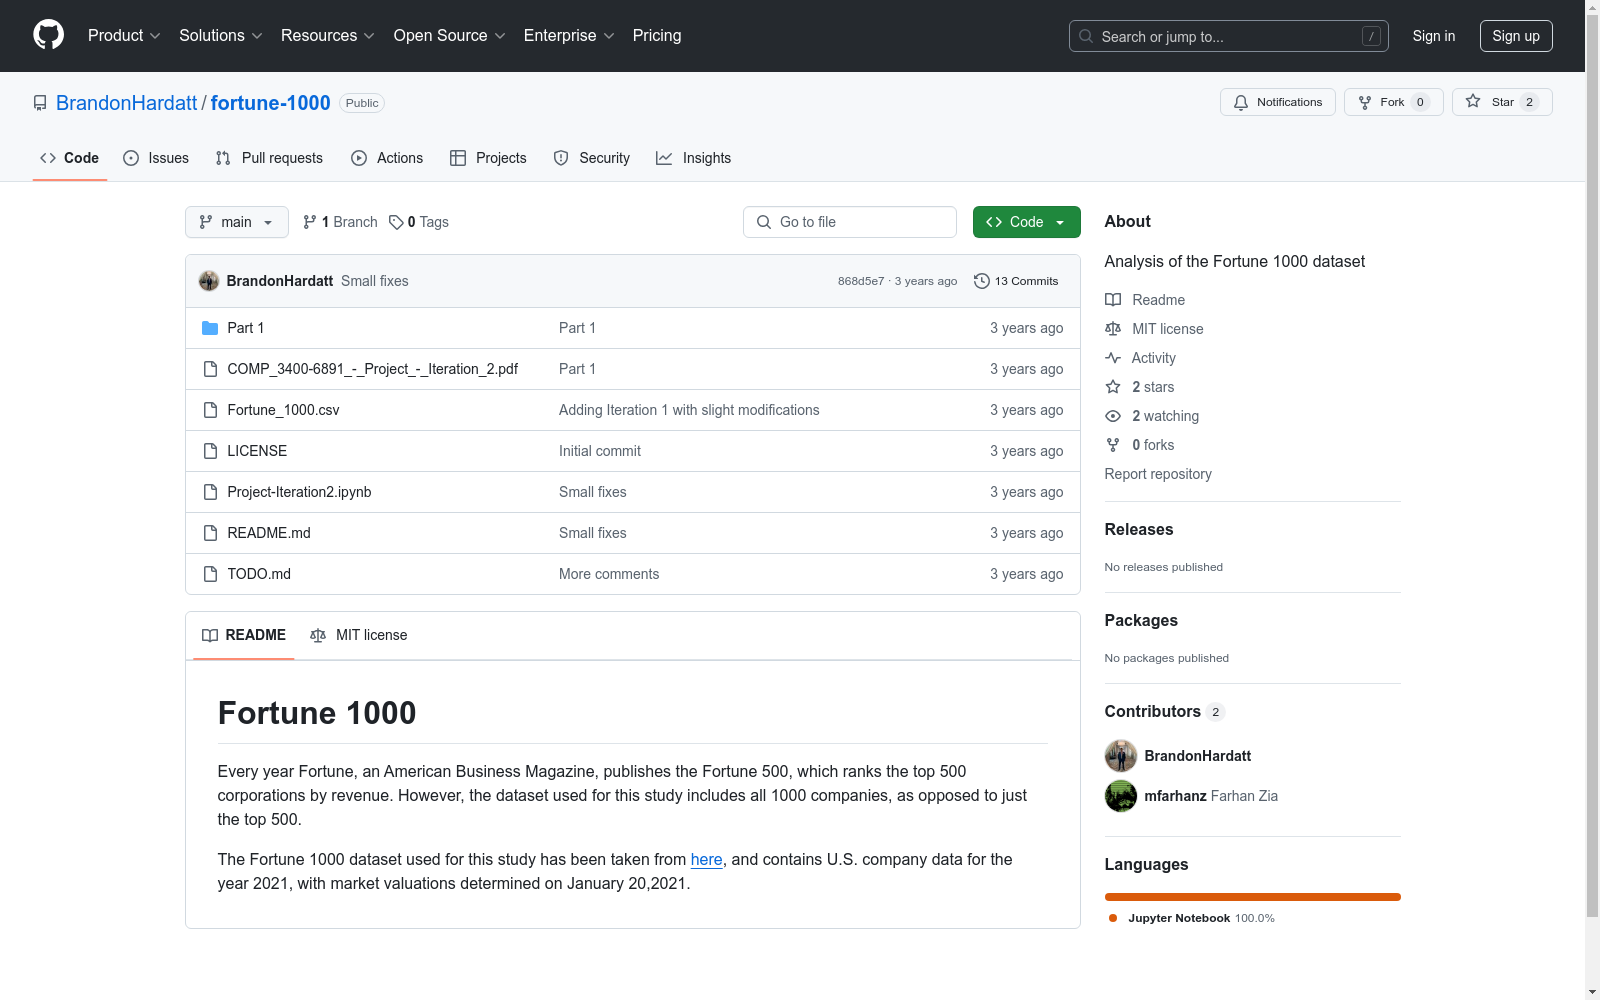The image size is (1600, 1000).
Task: Click the Notifications bell button
Action: (1278, 102)
